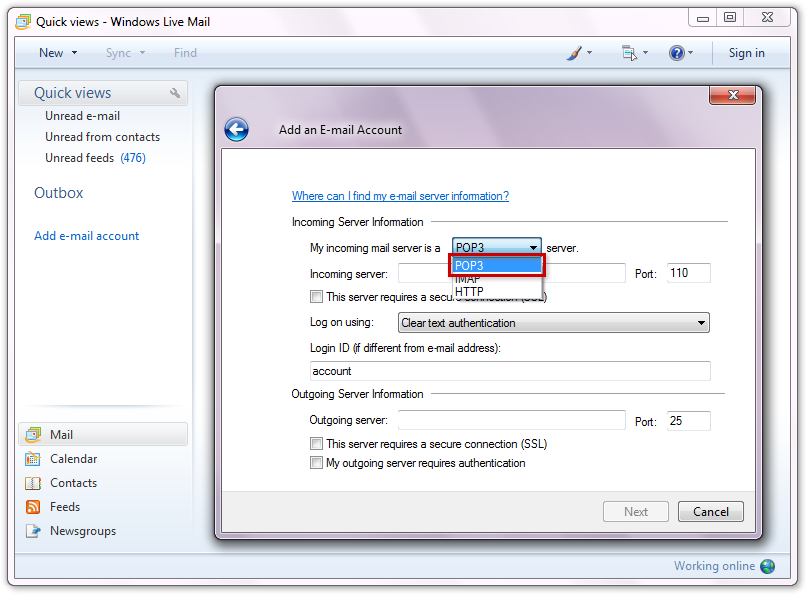
Task: Open the e-mail server information help link
Action: coord(400,196)
